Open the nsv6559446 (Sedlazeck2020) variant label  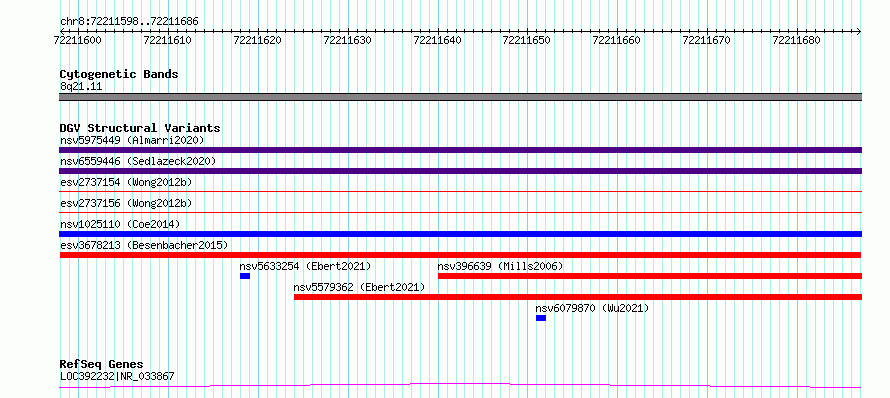click(138, 161)
